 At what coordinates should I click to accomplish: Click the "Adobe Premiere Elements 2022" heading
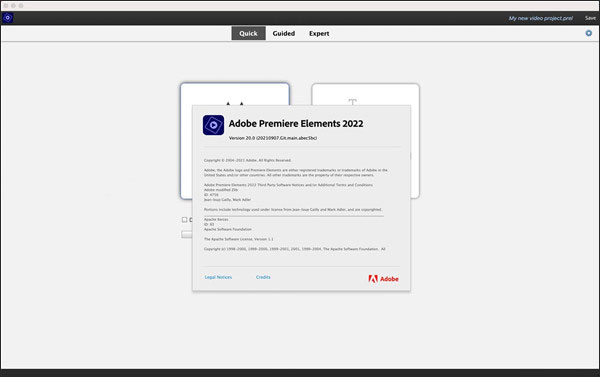tap(296, 124)
